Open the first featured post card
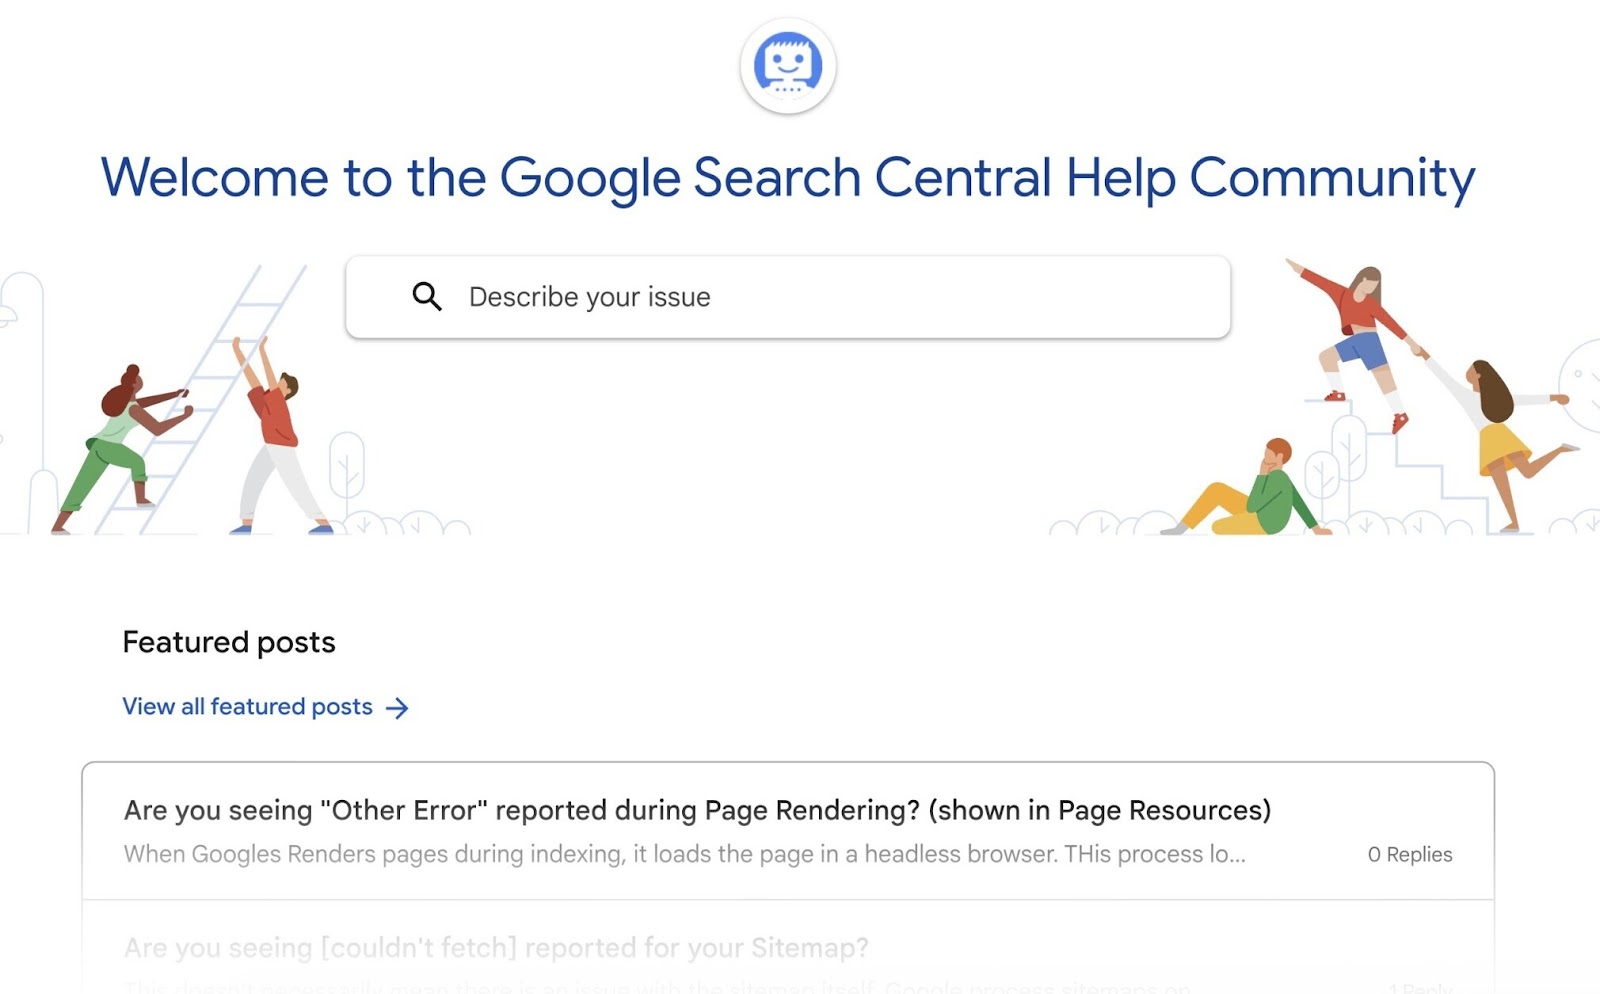1600x994 pixels. click(x=788, y=830)
